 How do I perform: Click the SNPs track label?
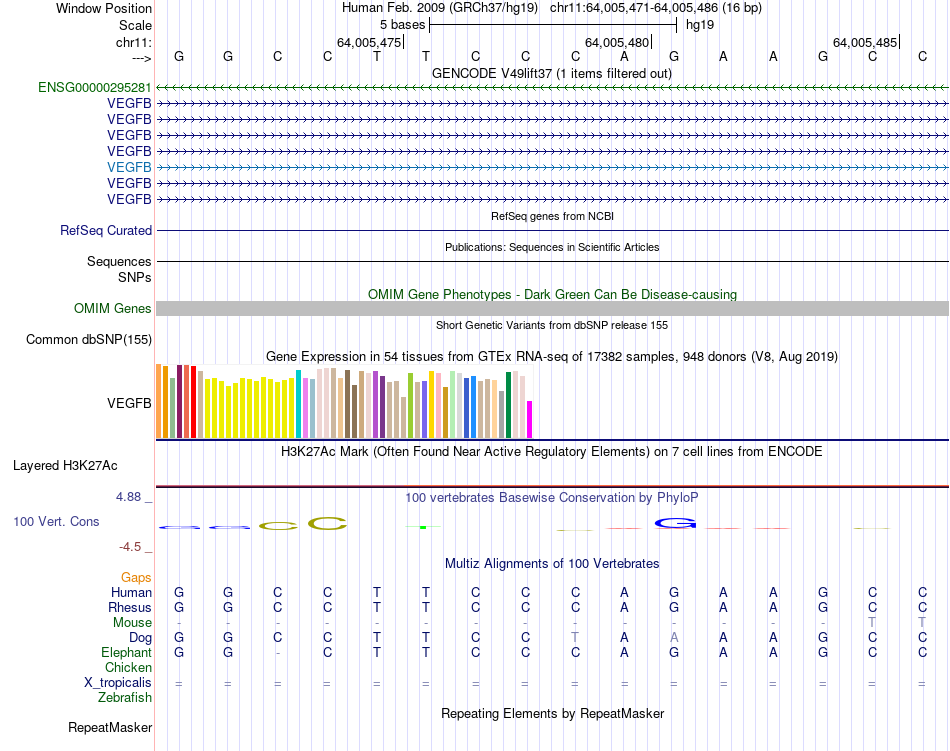[135, 277]
